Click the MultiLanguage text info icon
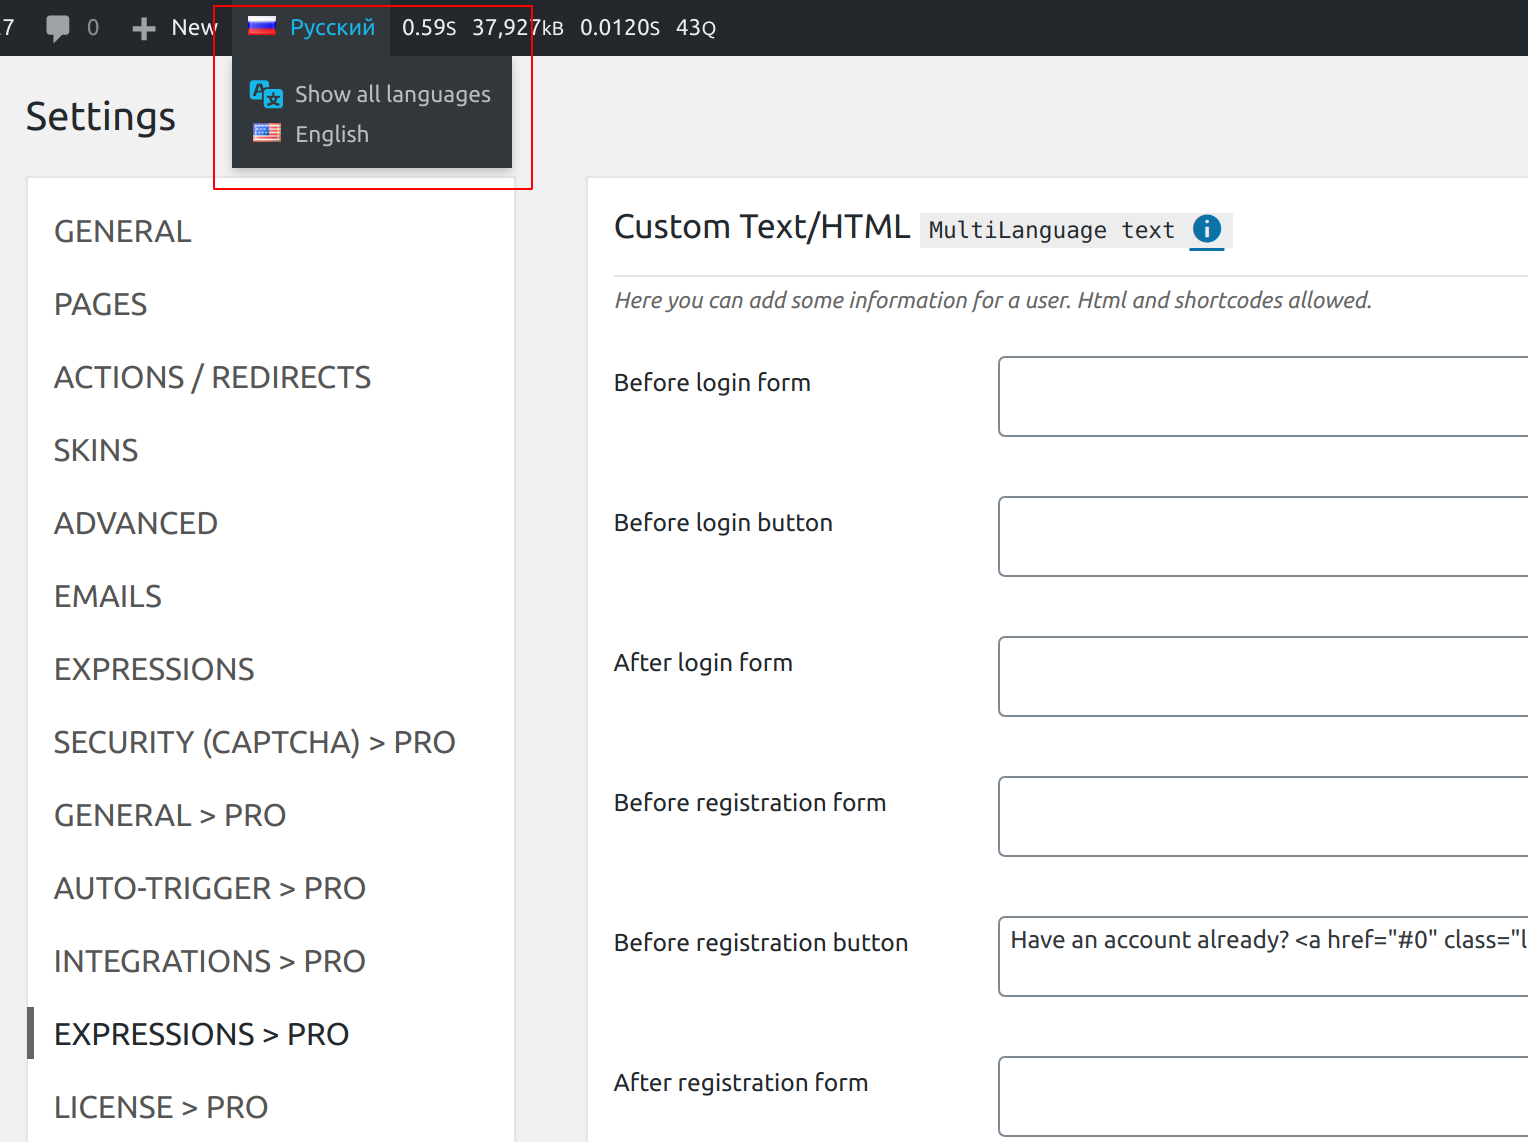This screenshot has width=1528, height=1142. coord(1207,230)
